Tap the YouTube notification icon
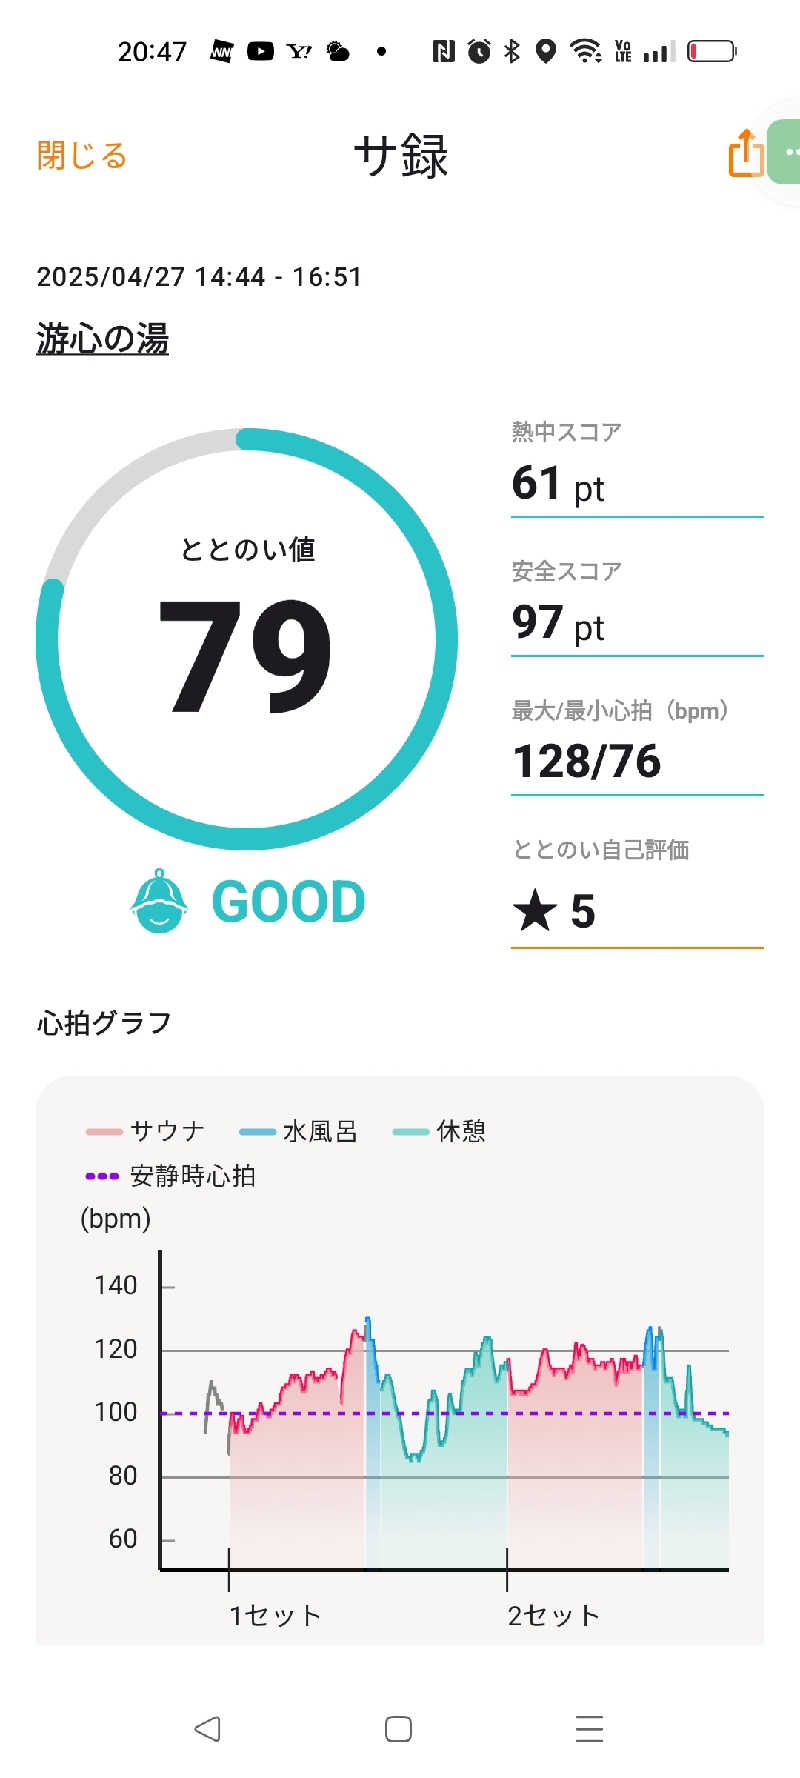This screenshot has width=800, height=1778. click(x=260, y=51)
